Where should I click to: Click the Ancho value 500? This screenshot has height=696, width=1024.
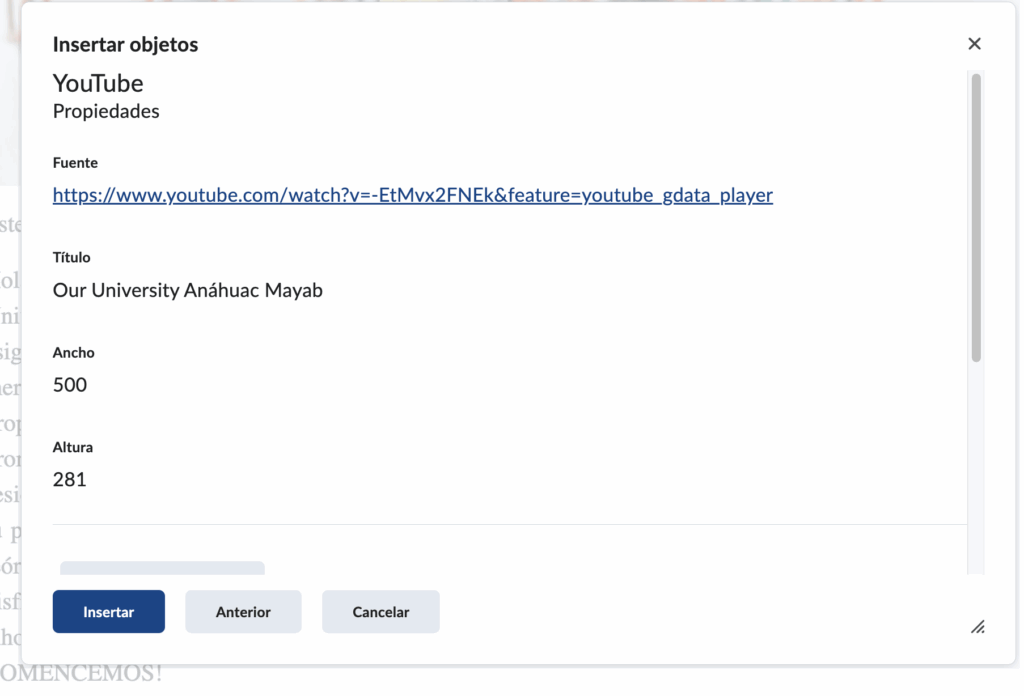(70, 385)
